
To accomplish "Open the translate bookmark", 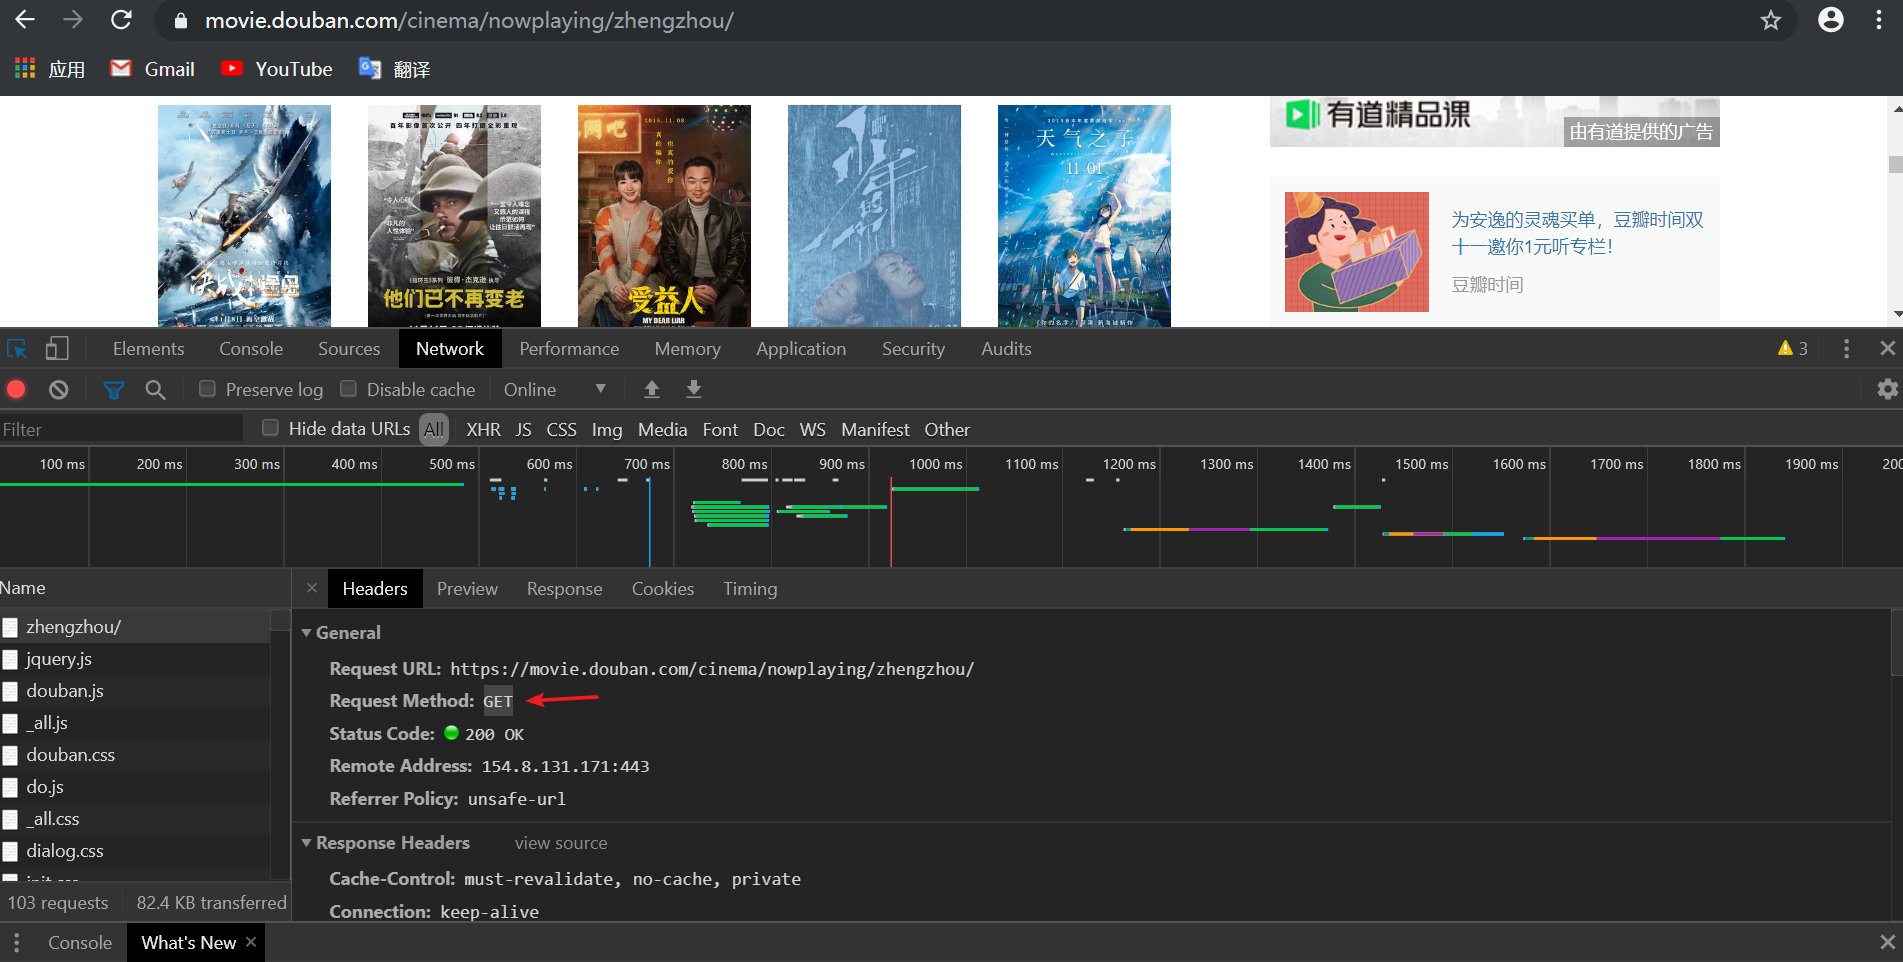I will [395, 69].
